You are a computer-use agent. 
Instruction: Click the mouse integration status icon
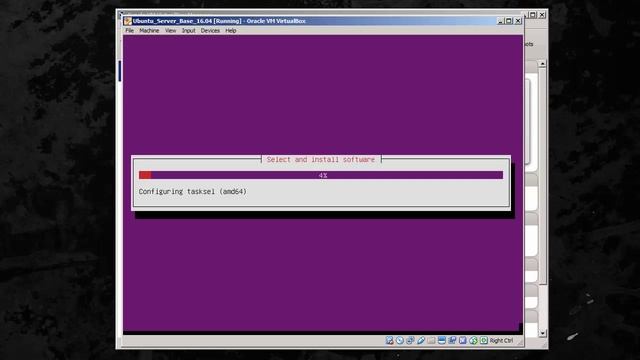pyautogui.click(x=473, y=340)
